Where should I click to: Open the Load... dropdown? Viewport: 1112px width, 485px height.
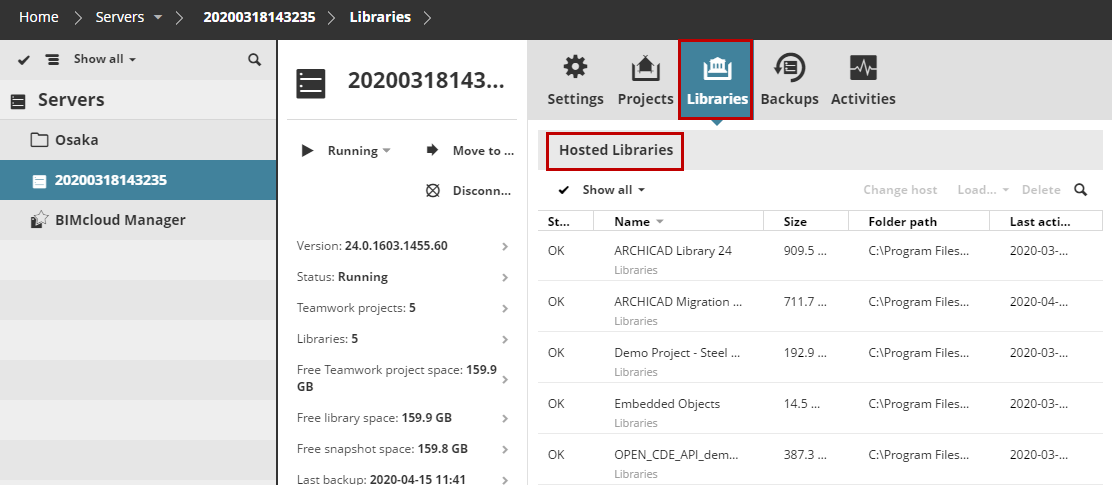point(983,190)
